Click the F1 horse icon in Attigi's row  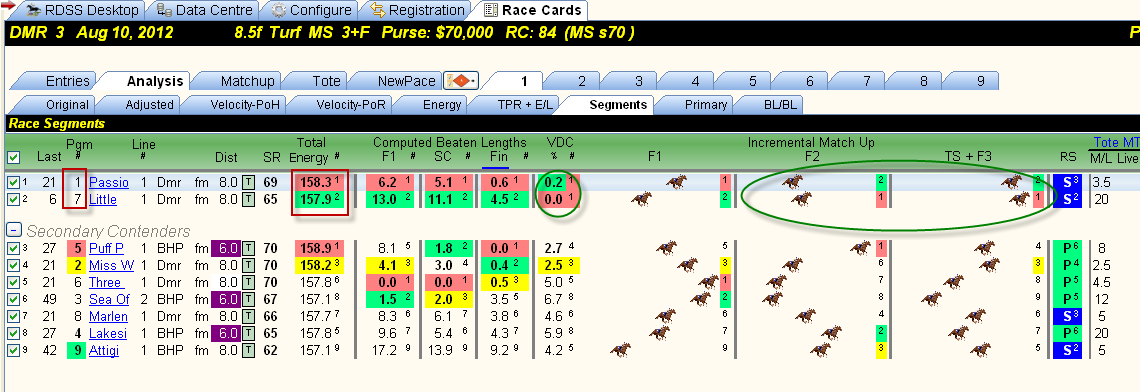[620, 351]
